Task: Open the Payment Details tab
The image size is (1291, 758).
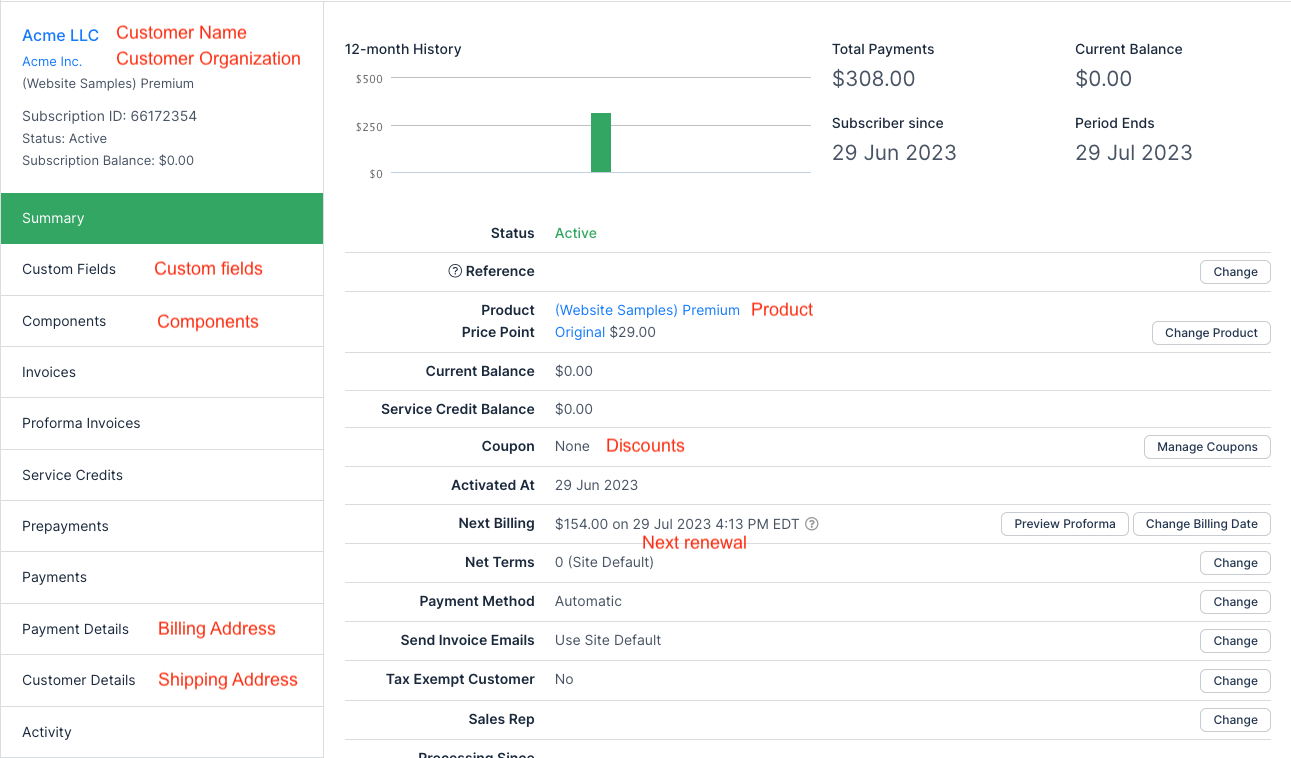Action: tap(75, 629)
